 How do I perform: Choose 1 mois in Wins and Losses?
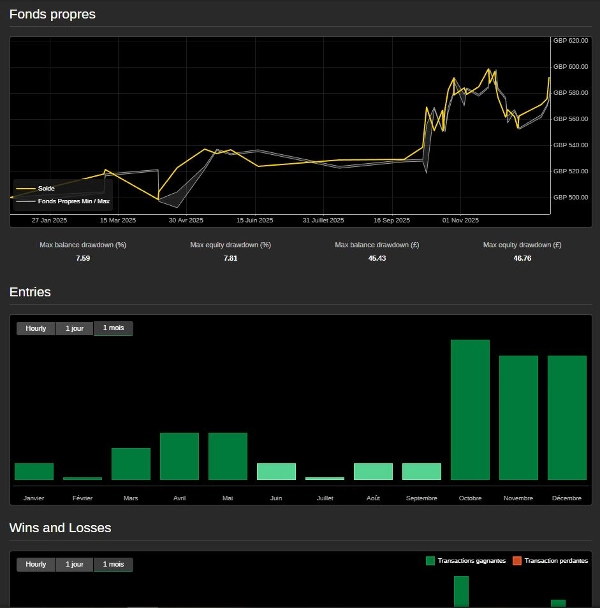click(x=113, y=564)
